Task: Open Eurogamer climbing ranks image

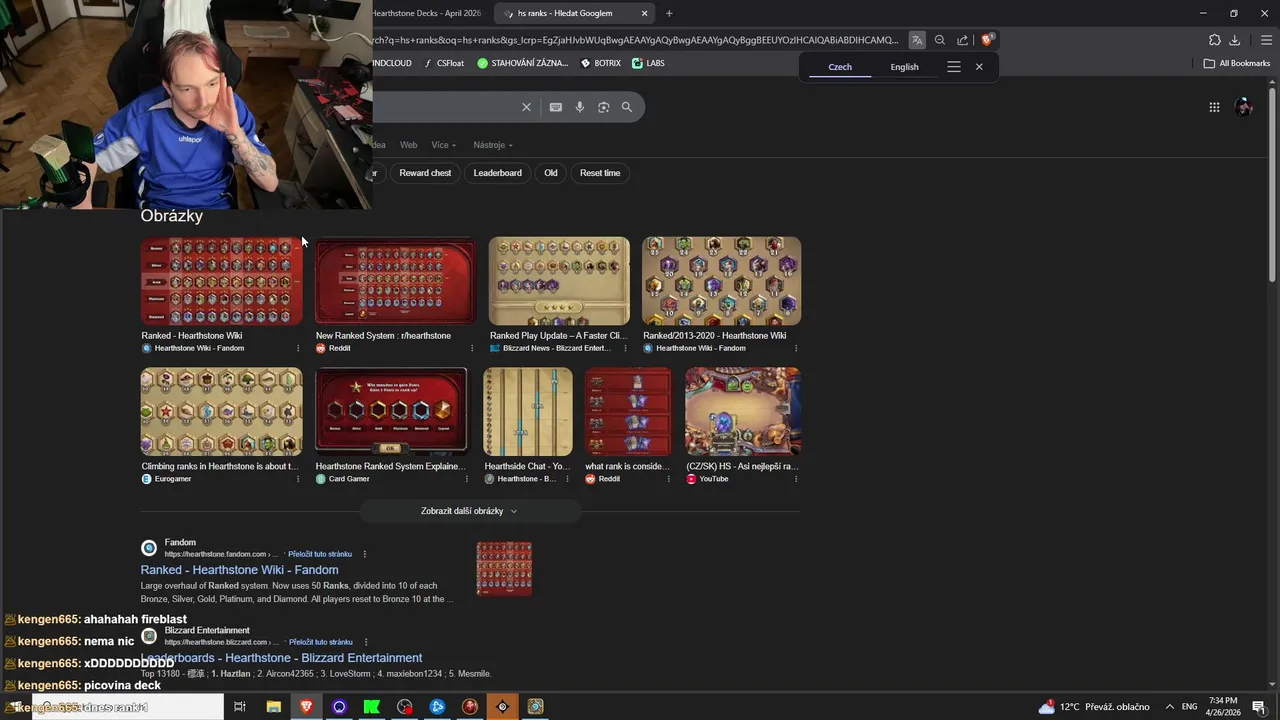Action: pyautogui.click(x=221, y=412)
